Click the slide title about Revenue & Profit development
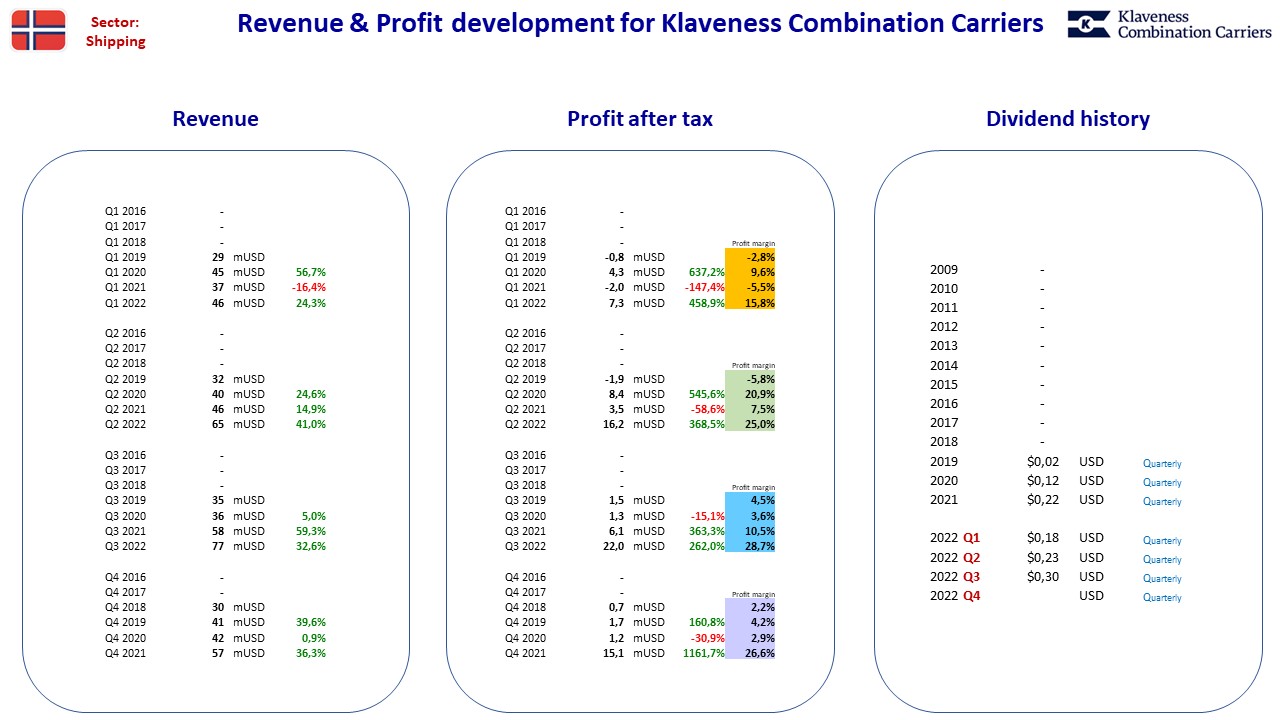 [x=640, y=23]
